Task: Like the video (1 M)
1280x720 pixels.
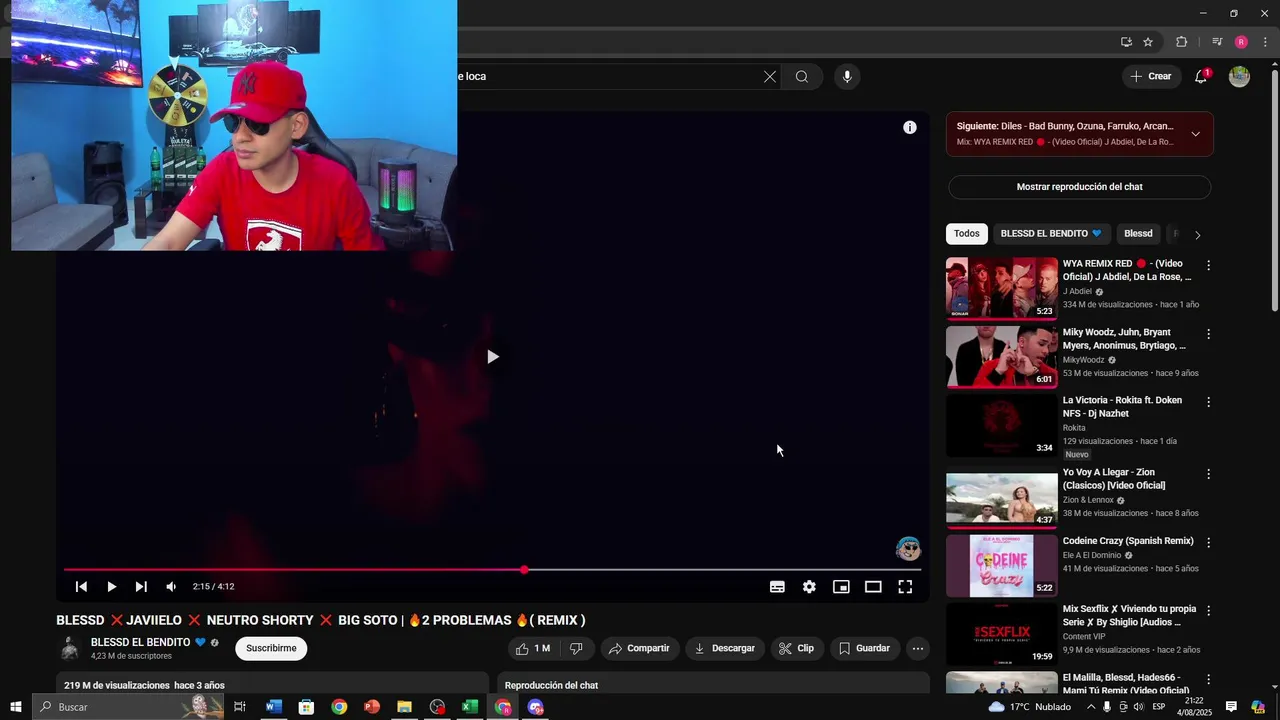Action: (x=533, y=648)
